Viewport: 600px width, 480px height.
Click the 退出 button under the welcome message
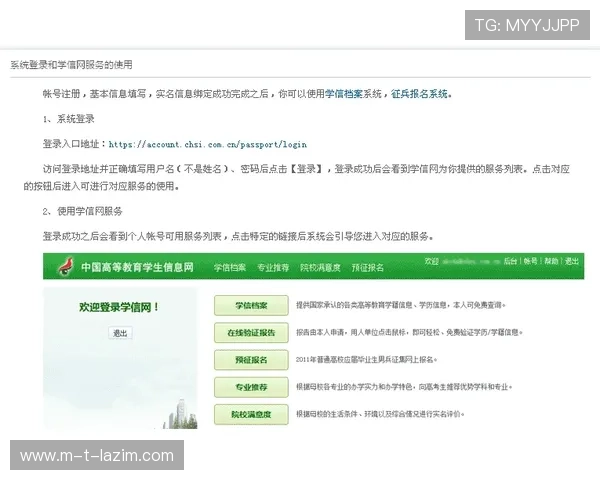tap(120, 333)
